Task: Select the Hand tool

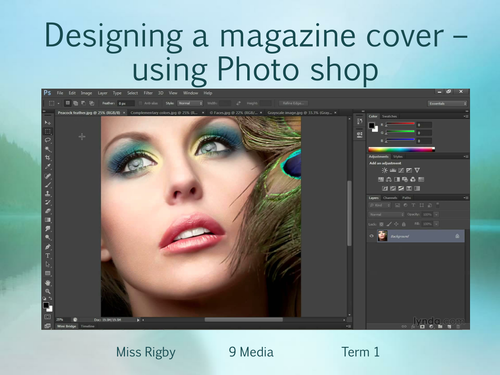Action: tap(48, 283)
